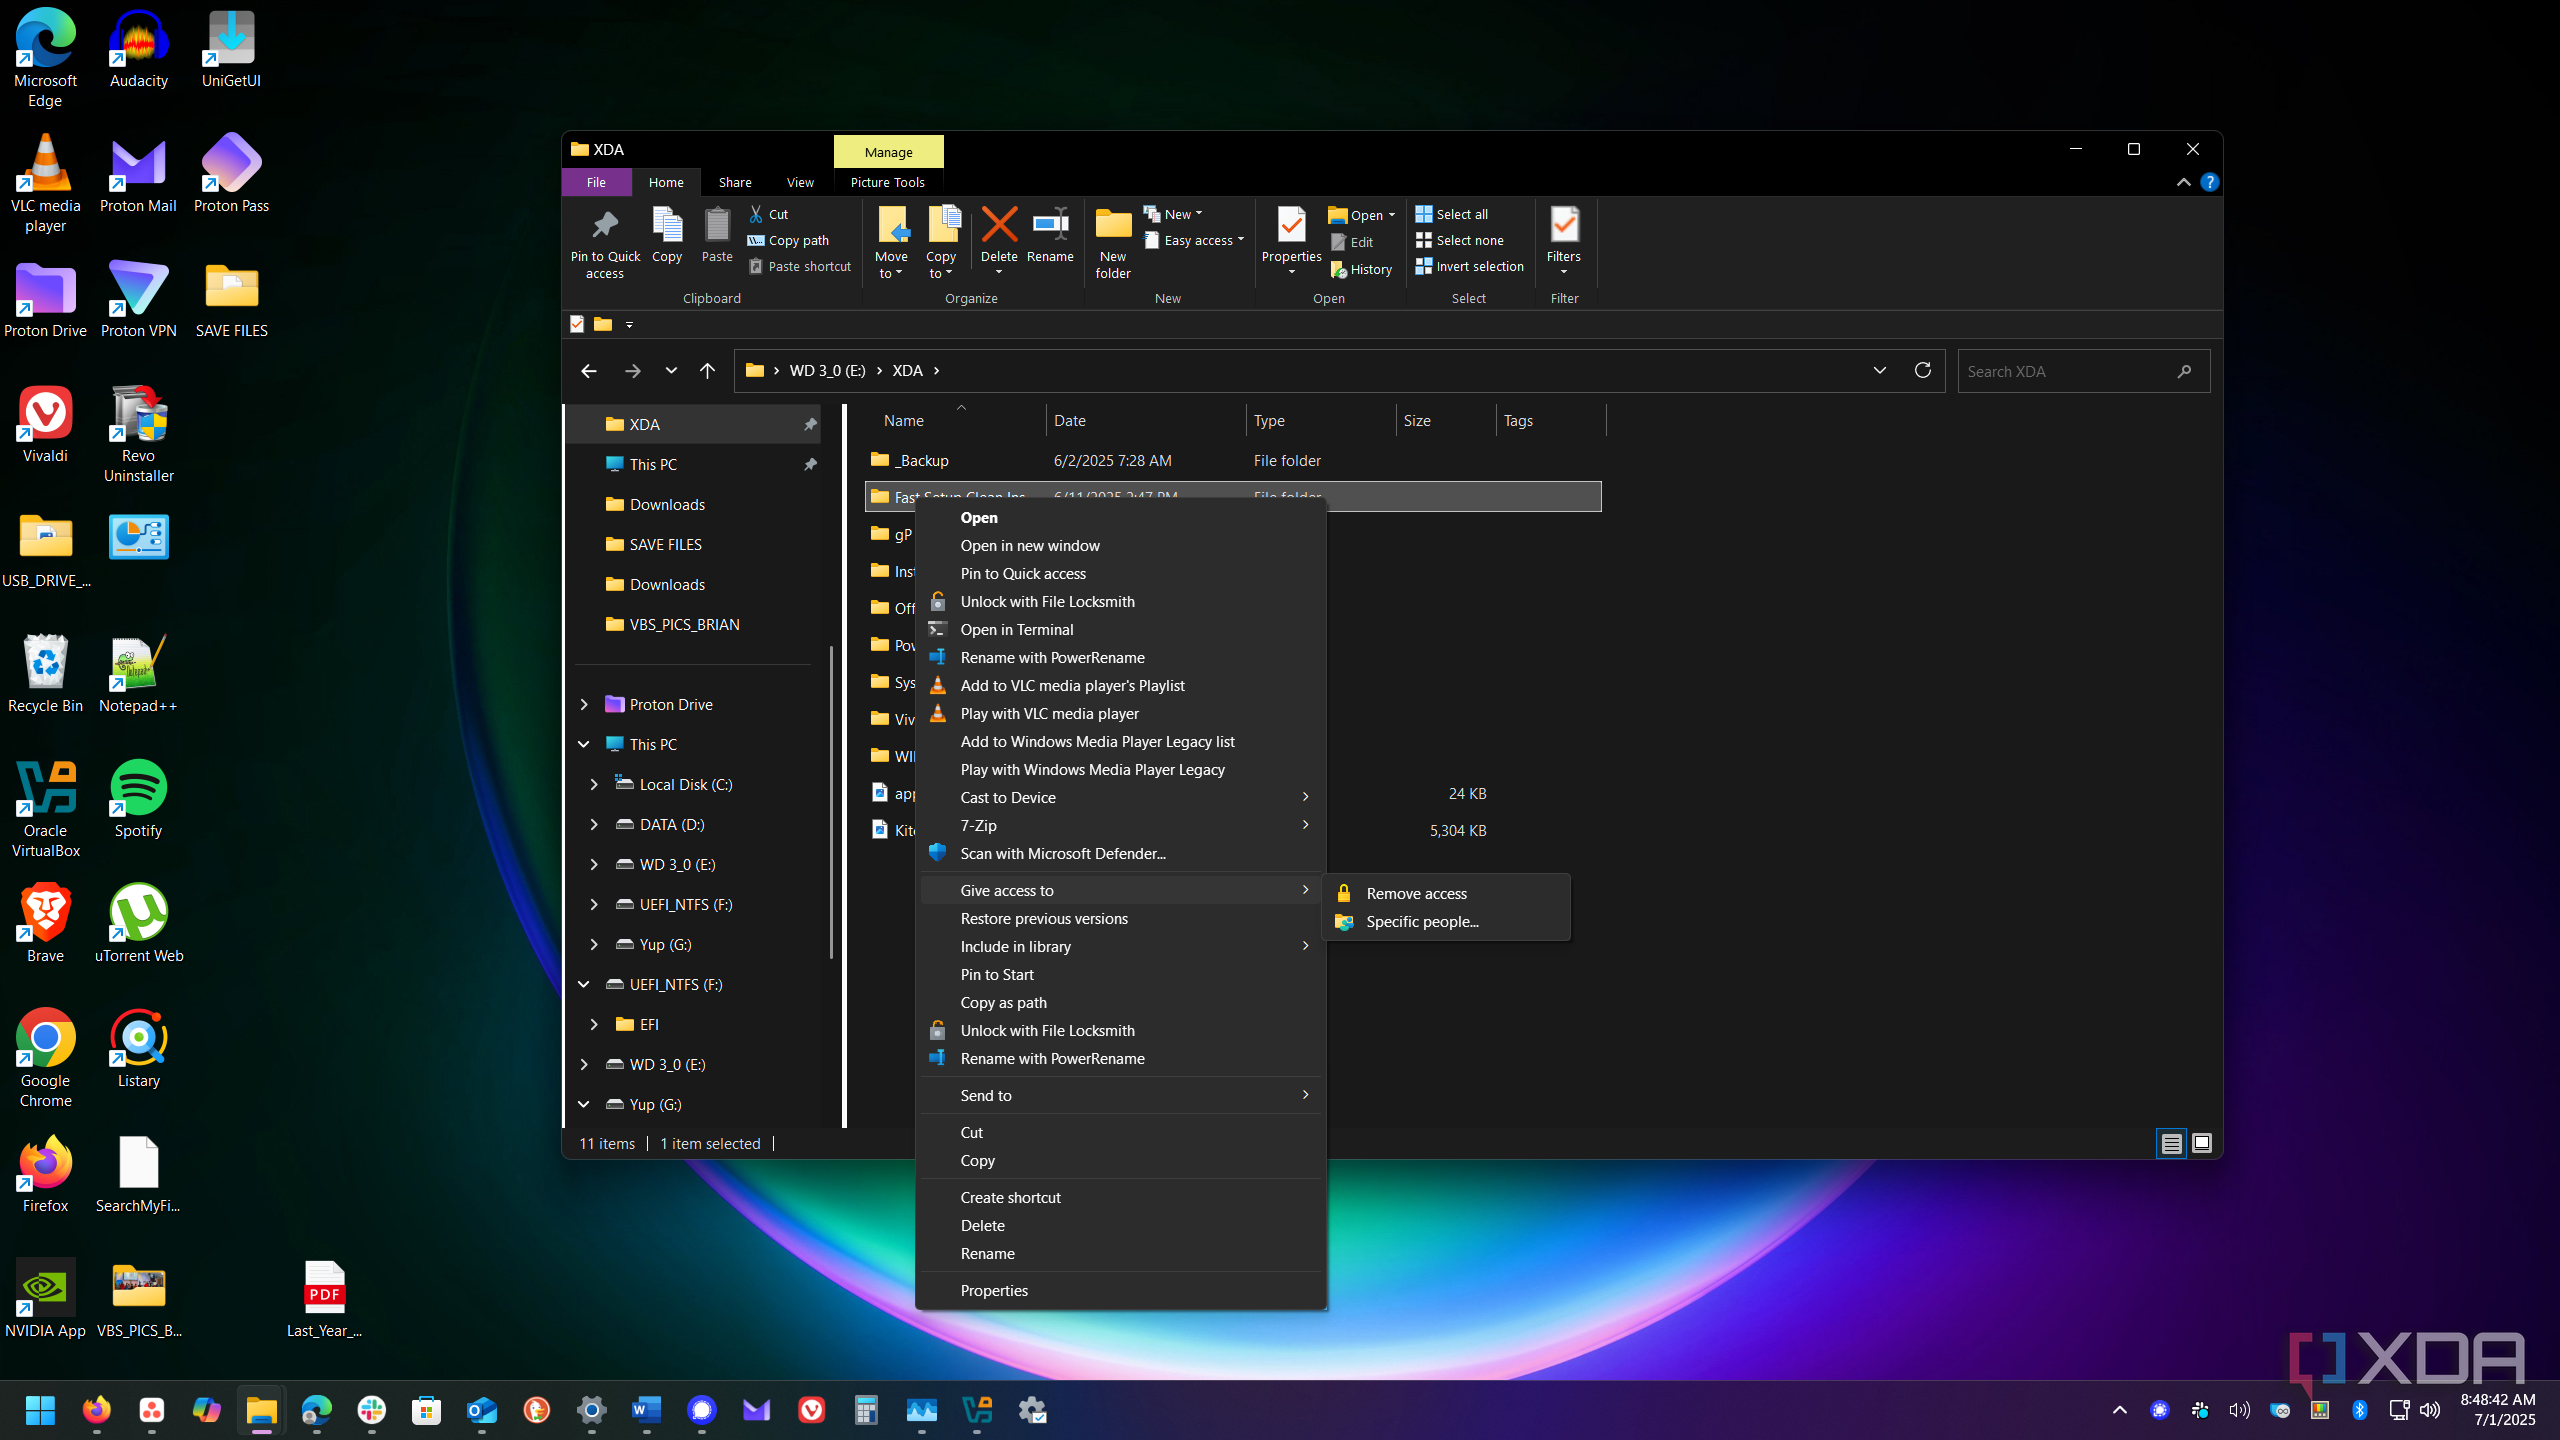Pin selected folder to Quick access
This screenshot has width=2560, height=1440.
point(604,240)
